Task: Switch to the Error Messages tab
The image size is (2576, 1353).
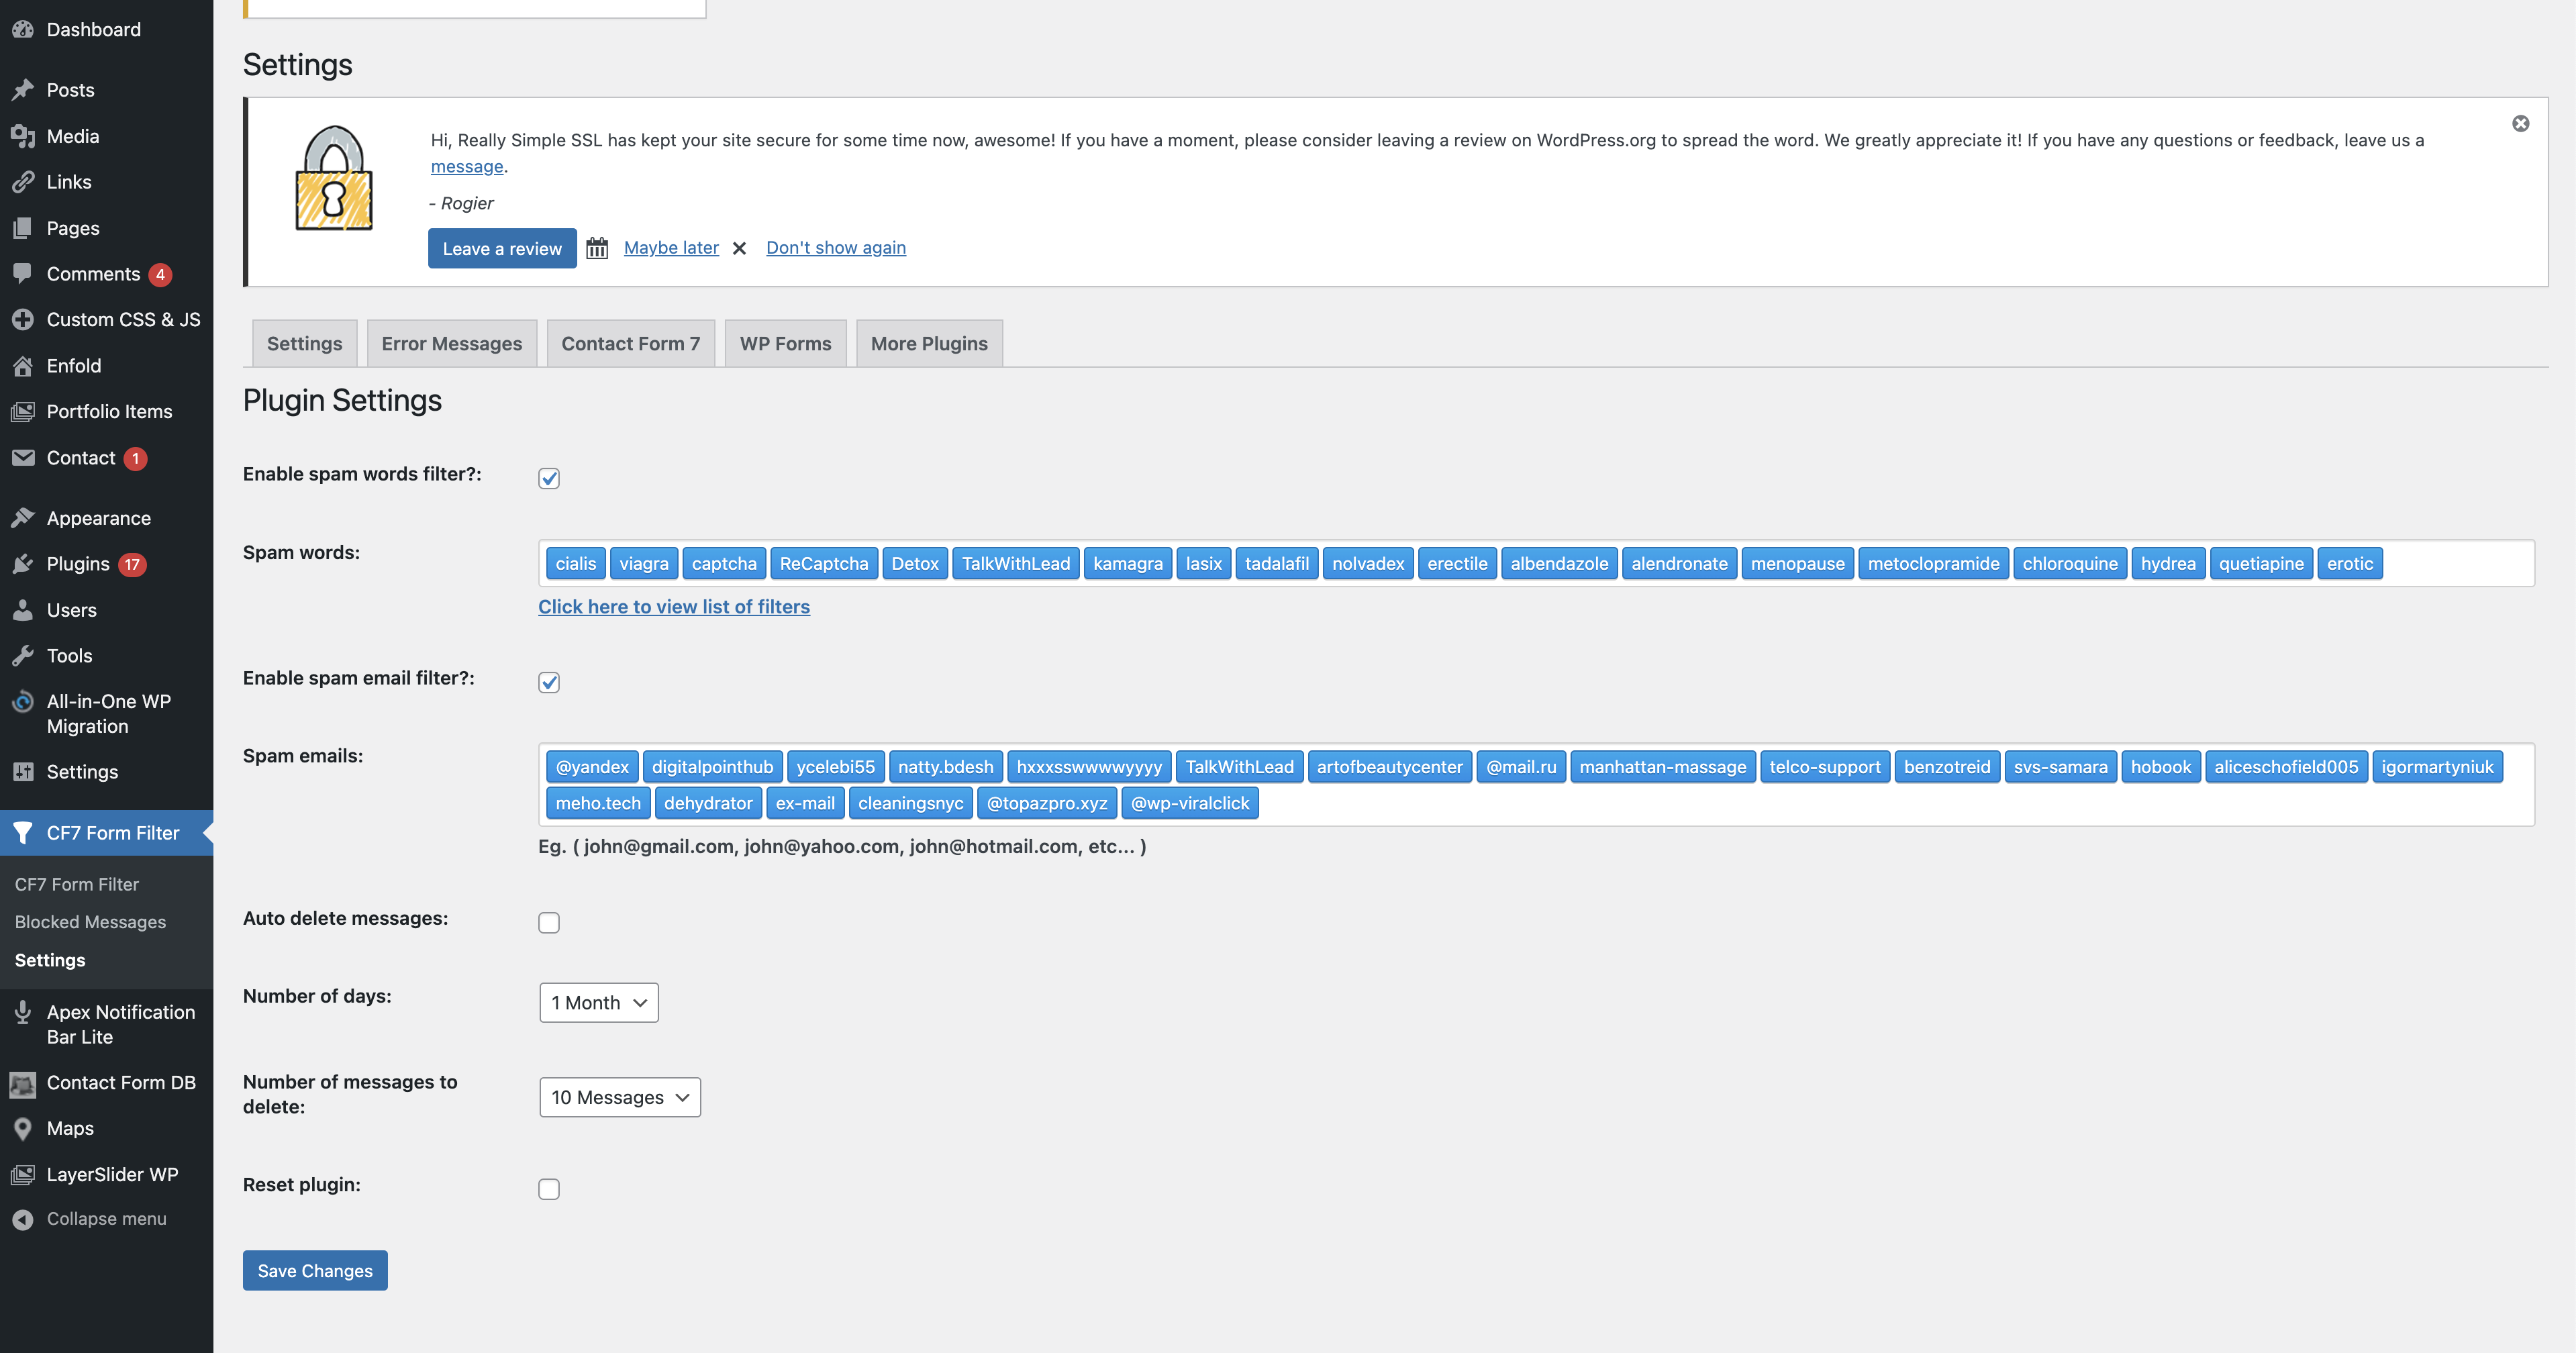Action: coord(452,343)
